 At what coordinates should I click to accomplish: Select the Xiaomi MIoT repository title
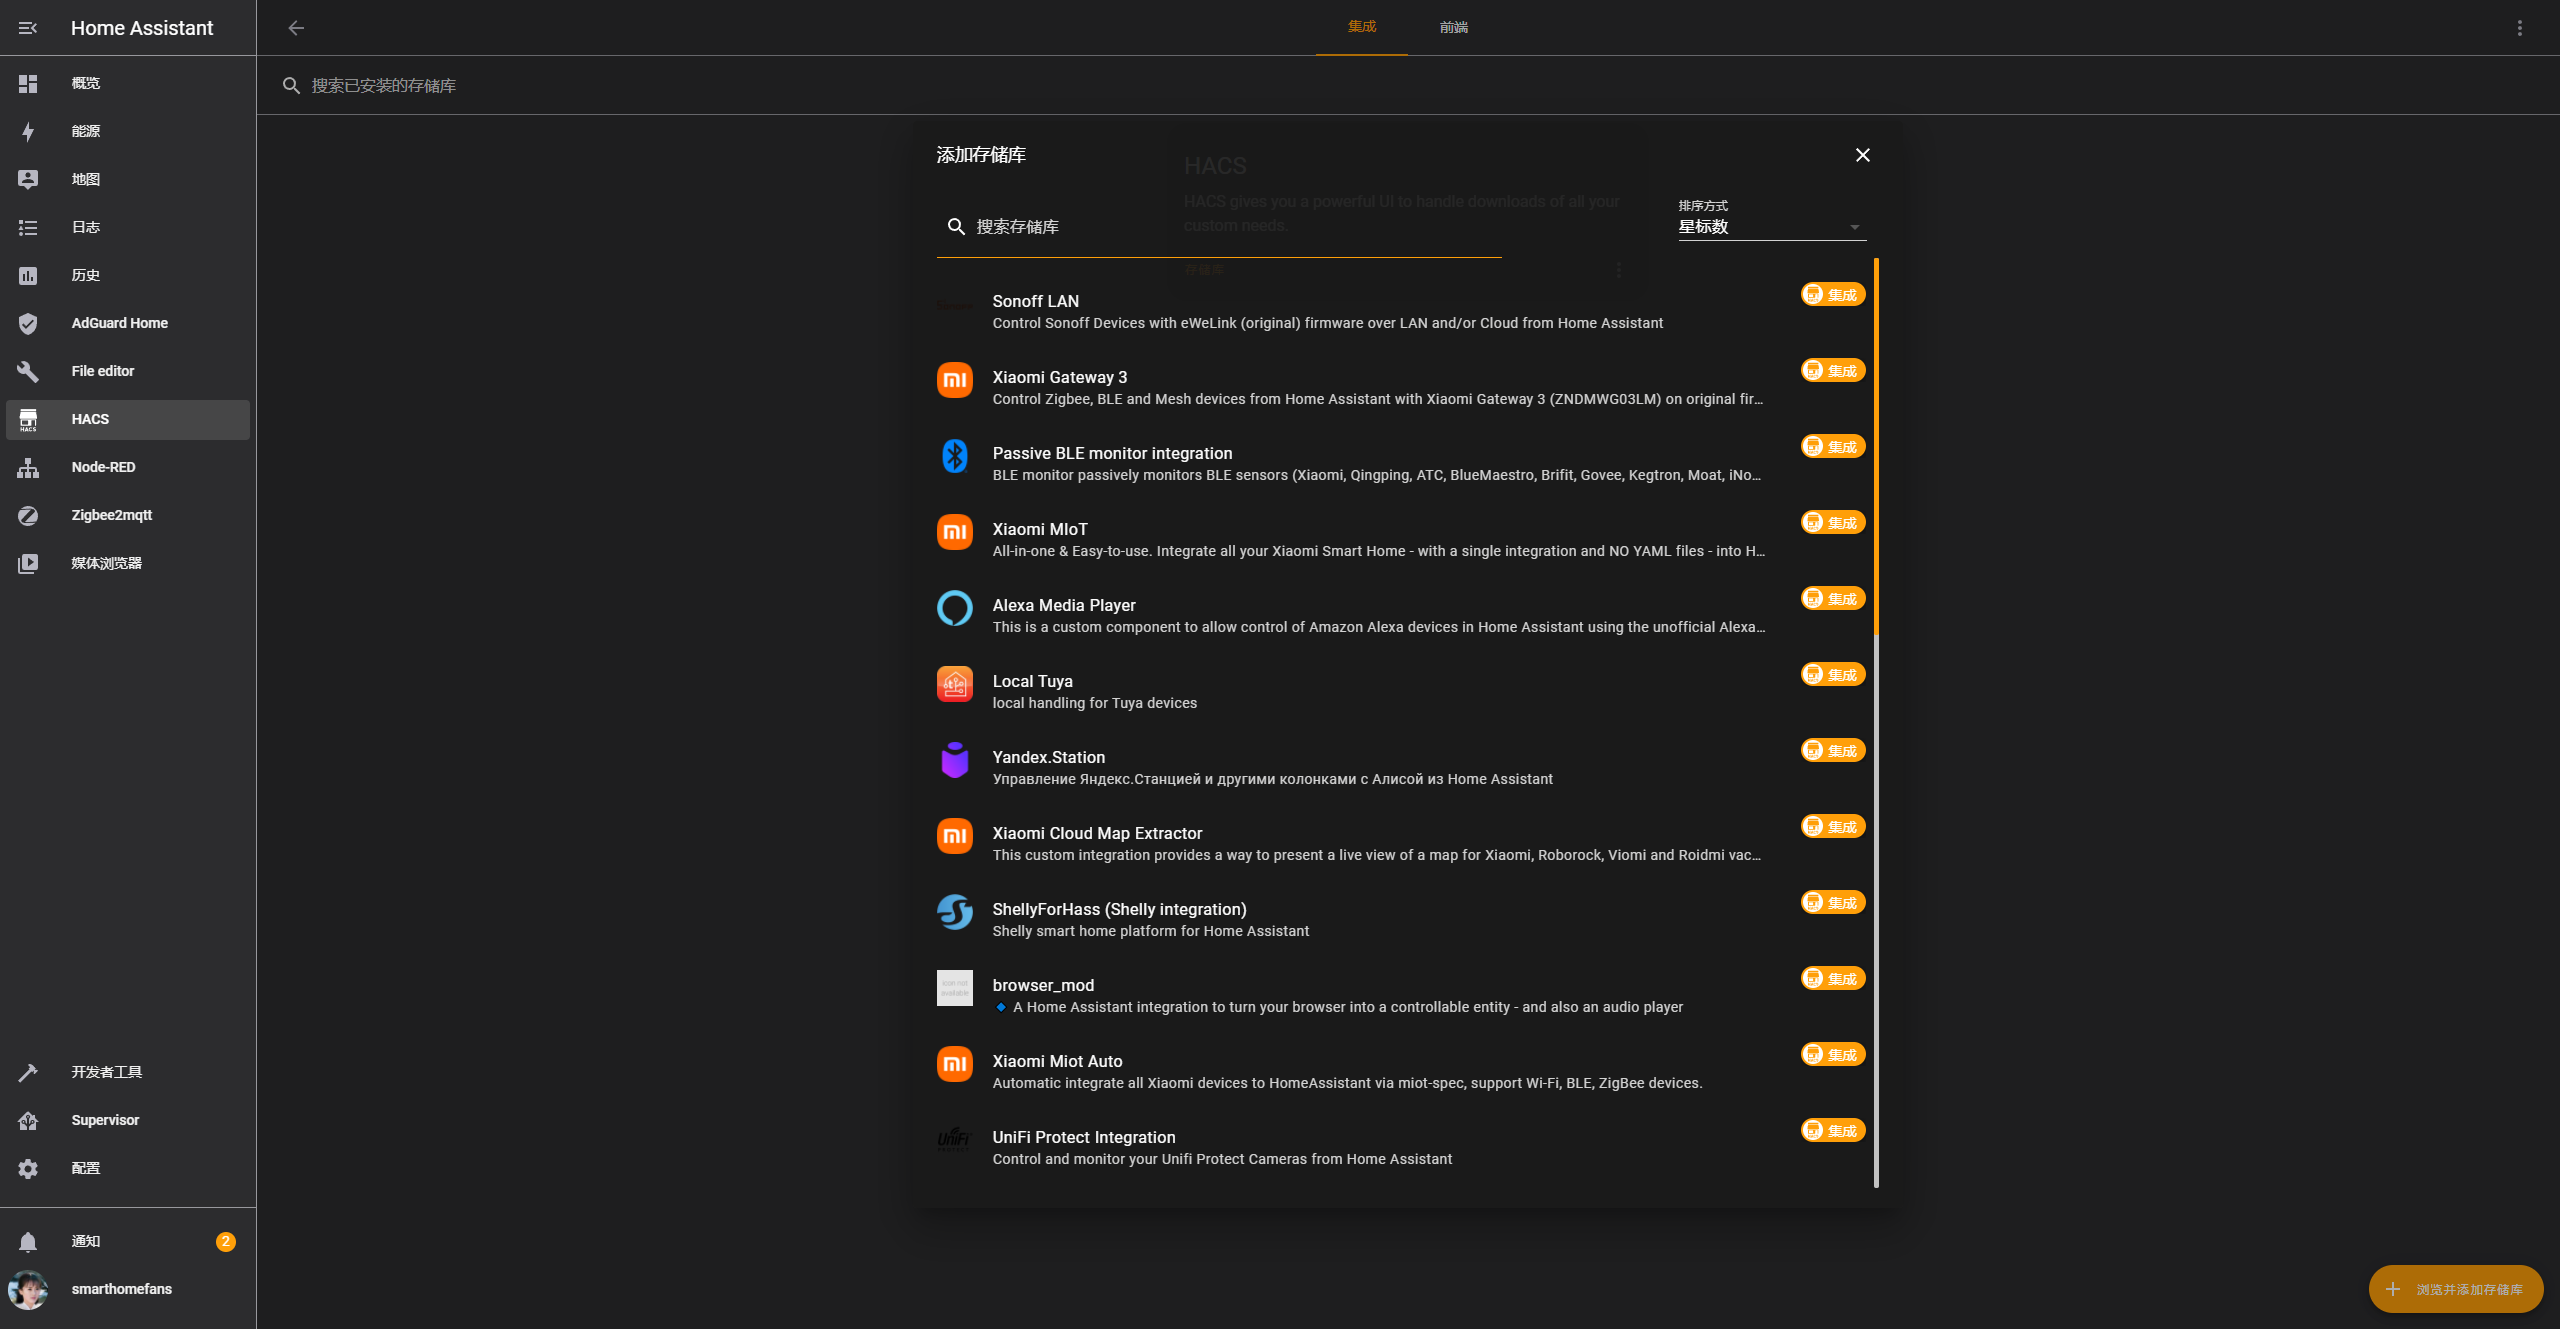click(1040, 529)
